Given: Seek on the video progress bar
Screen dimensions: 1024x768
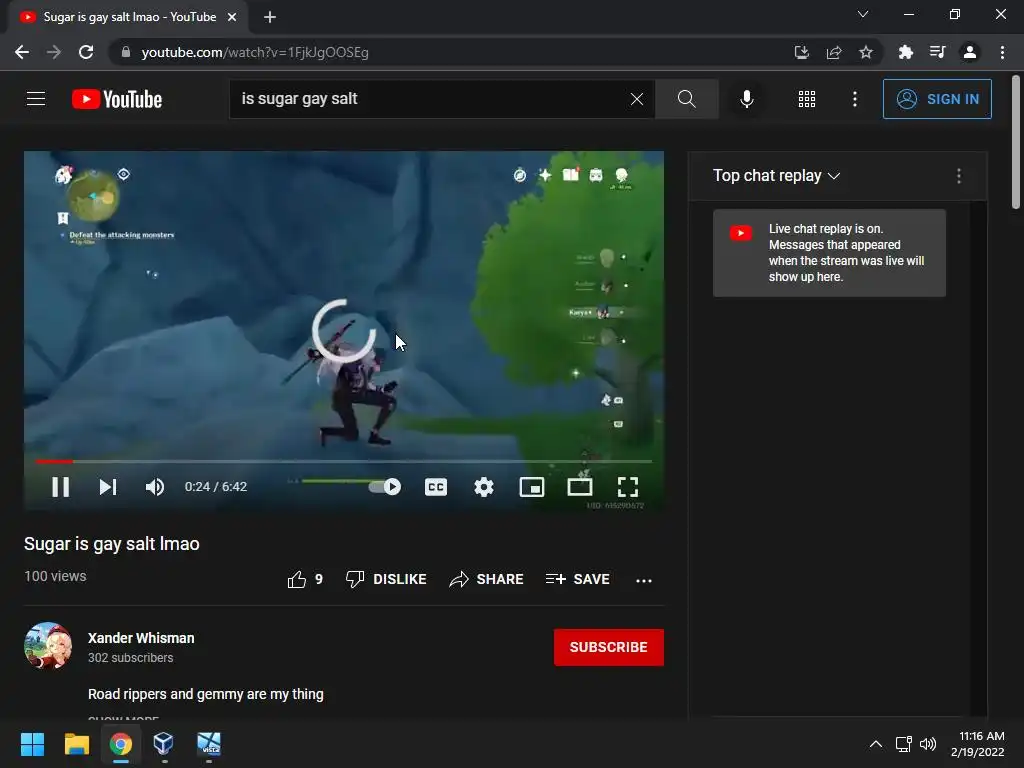Looking at the screenshot, I should 344,461.
